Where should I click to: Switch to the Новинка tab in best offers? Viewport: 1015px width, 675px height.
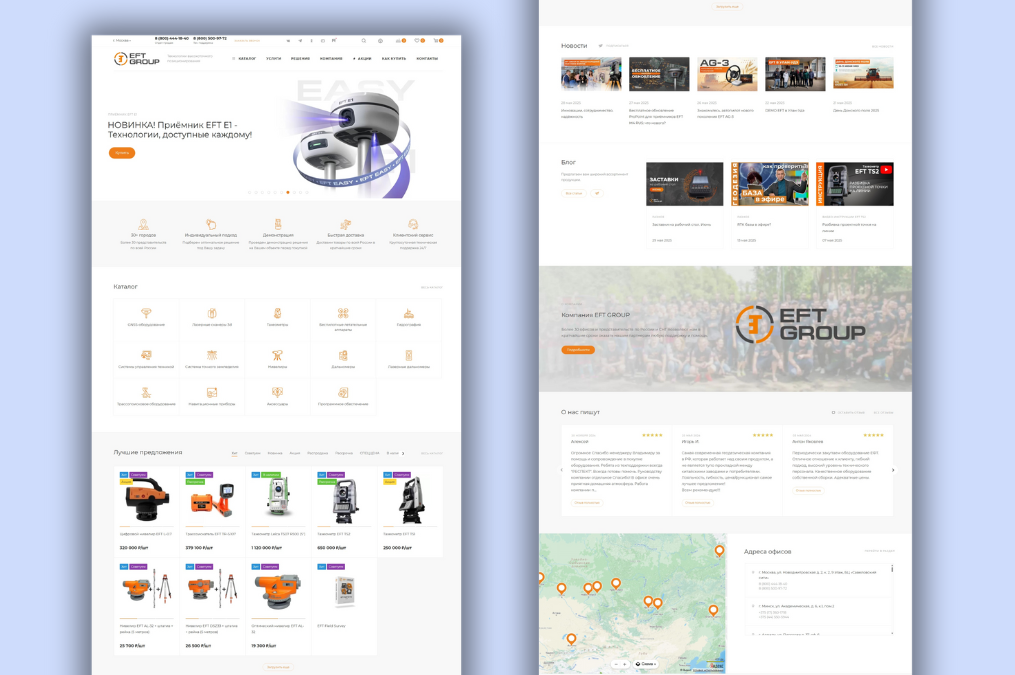pos(275,453)
